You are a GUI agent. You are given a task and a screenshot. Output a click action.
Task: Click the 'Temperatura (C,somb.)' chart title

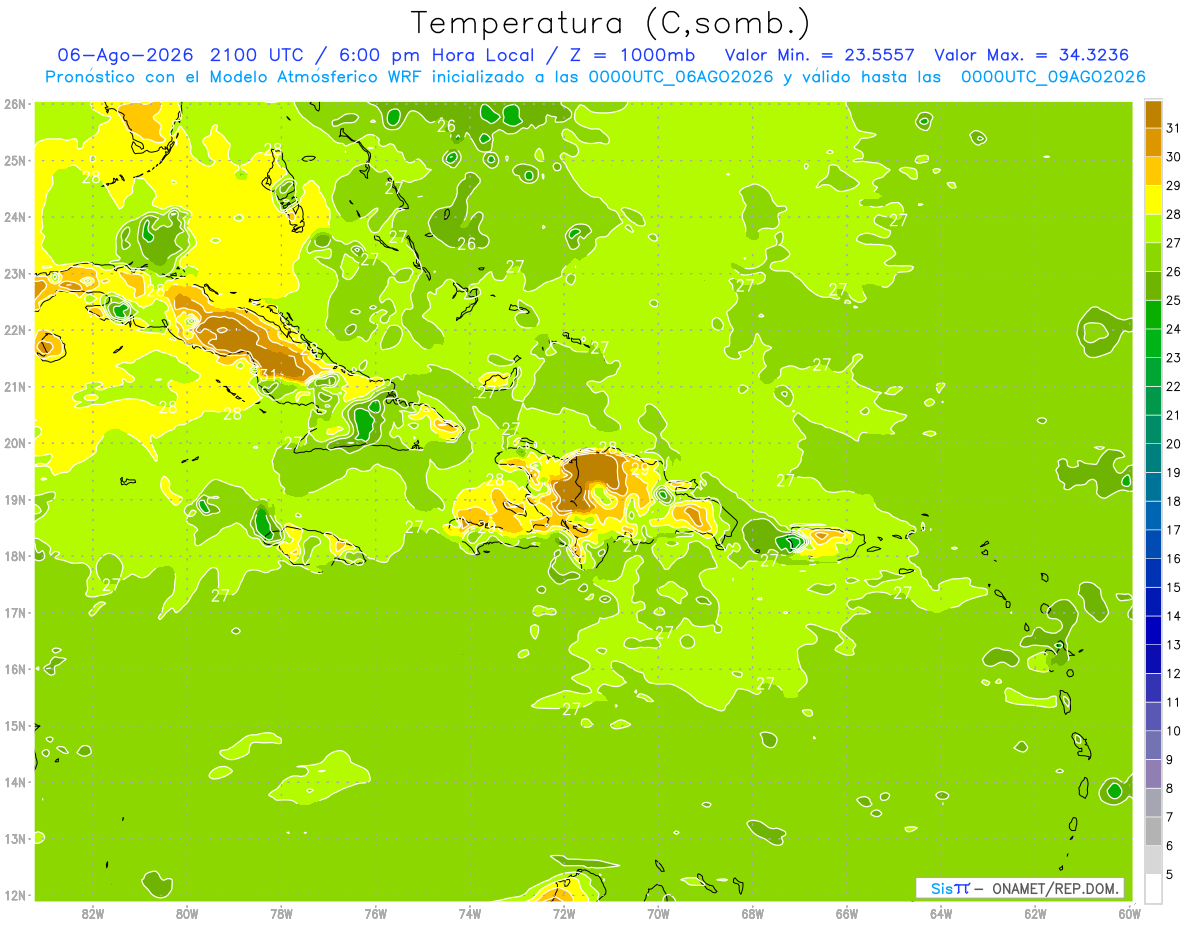[x=610, y=23]
